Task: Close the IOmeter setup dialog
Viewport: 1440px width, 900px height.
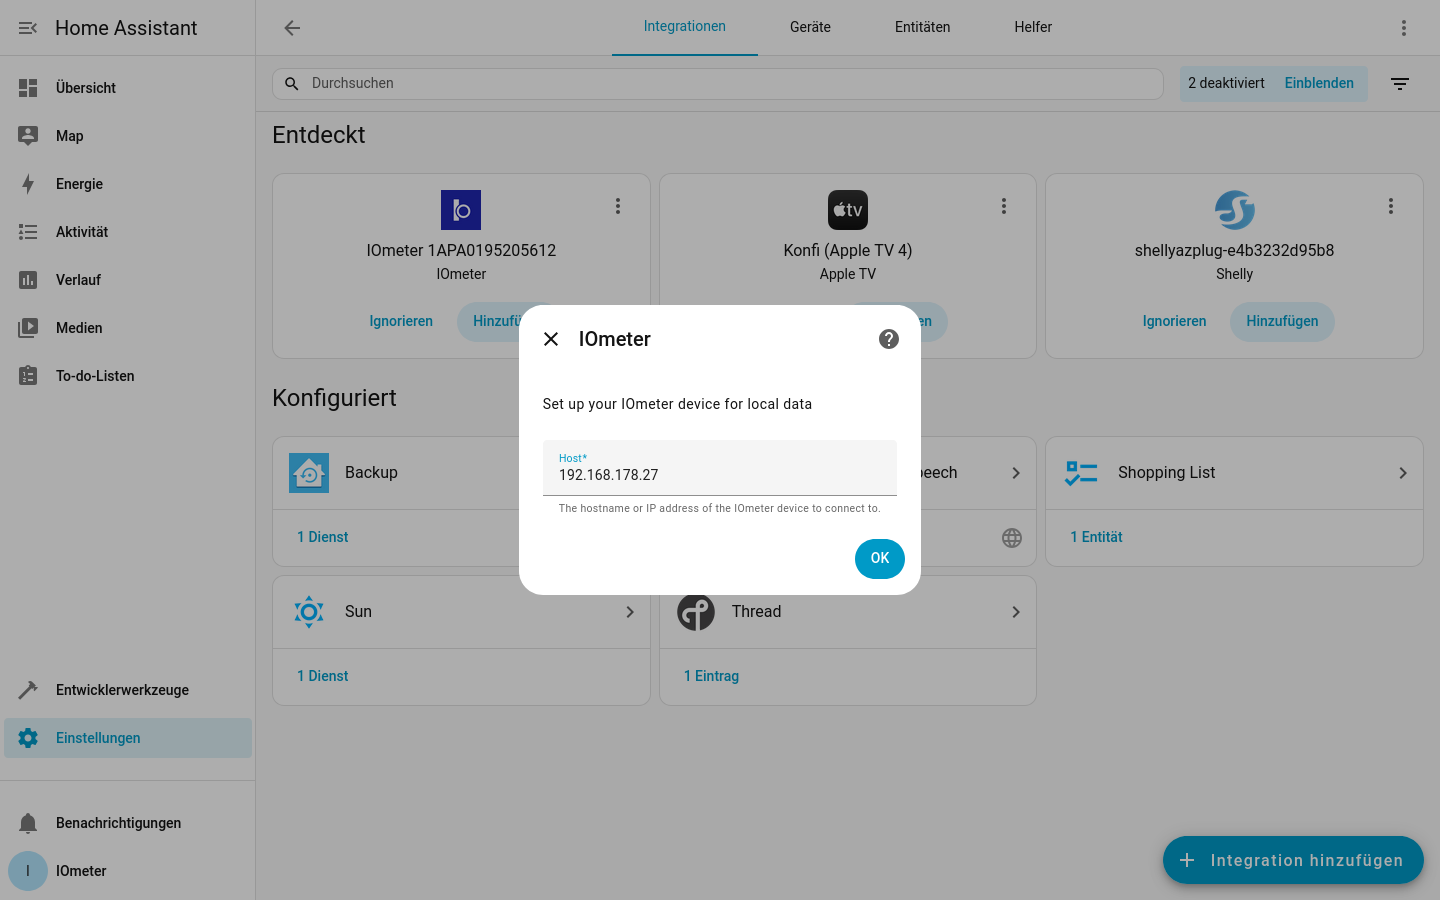Action: [x=551, y=339]
